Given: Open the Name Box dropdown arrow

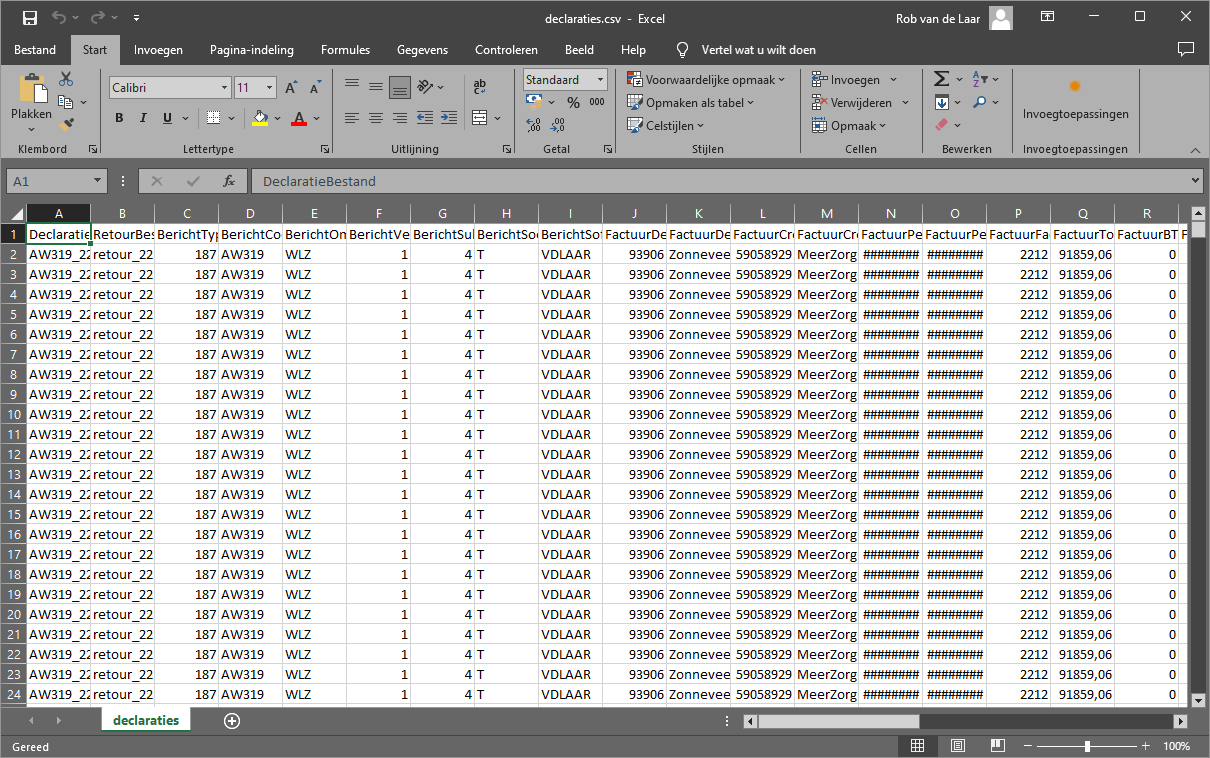Looking at the screenshot, I should pos(97,181).
